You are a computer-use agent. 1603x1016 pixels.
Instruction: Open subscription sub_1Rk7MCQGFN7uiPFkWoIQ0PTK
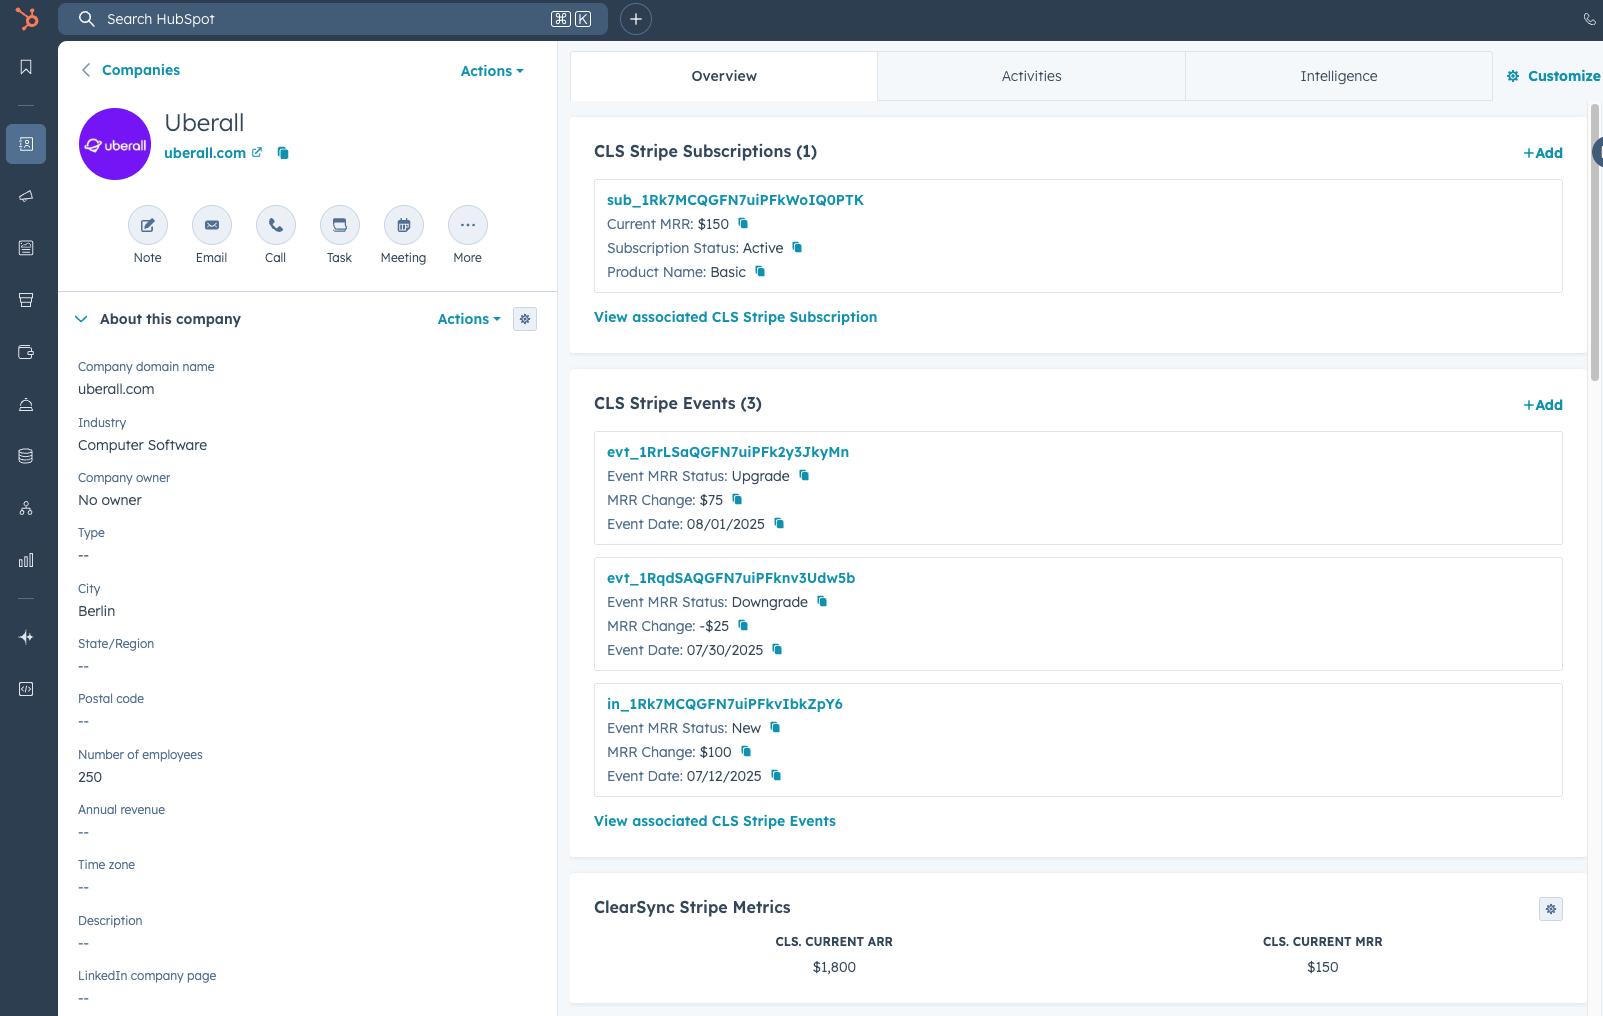(x=735, y=200)
